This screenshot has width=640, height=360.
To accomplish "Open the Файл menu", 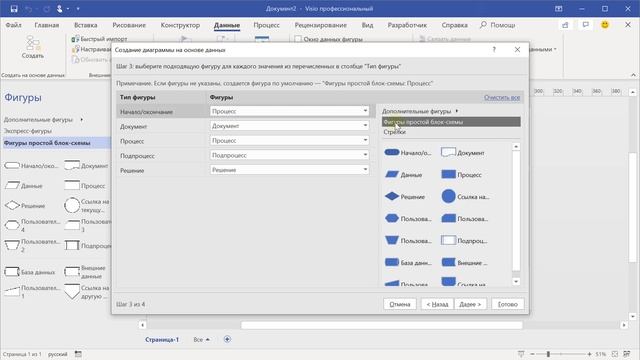I will click(13, 25).
